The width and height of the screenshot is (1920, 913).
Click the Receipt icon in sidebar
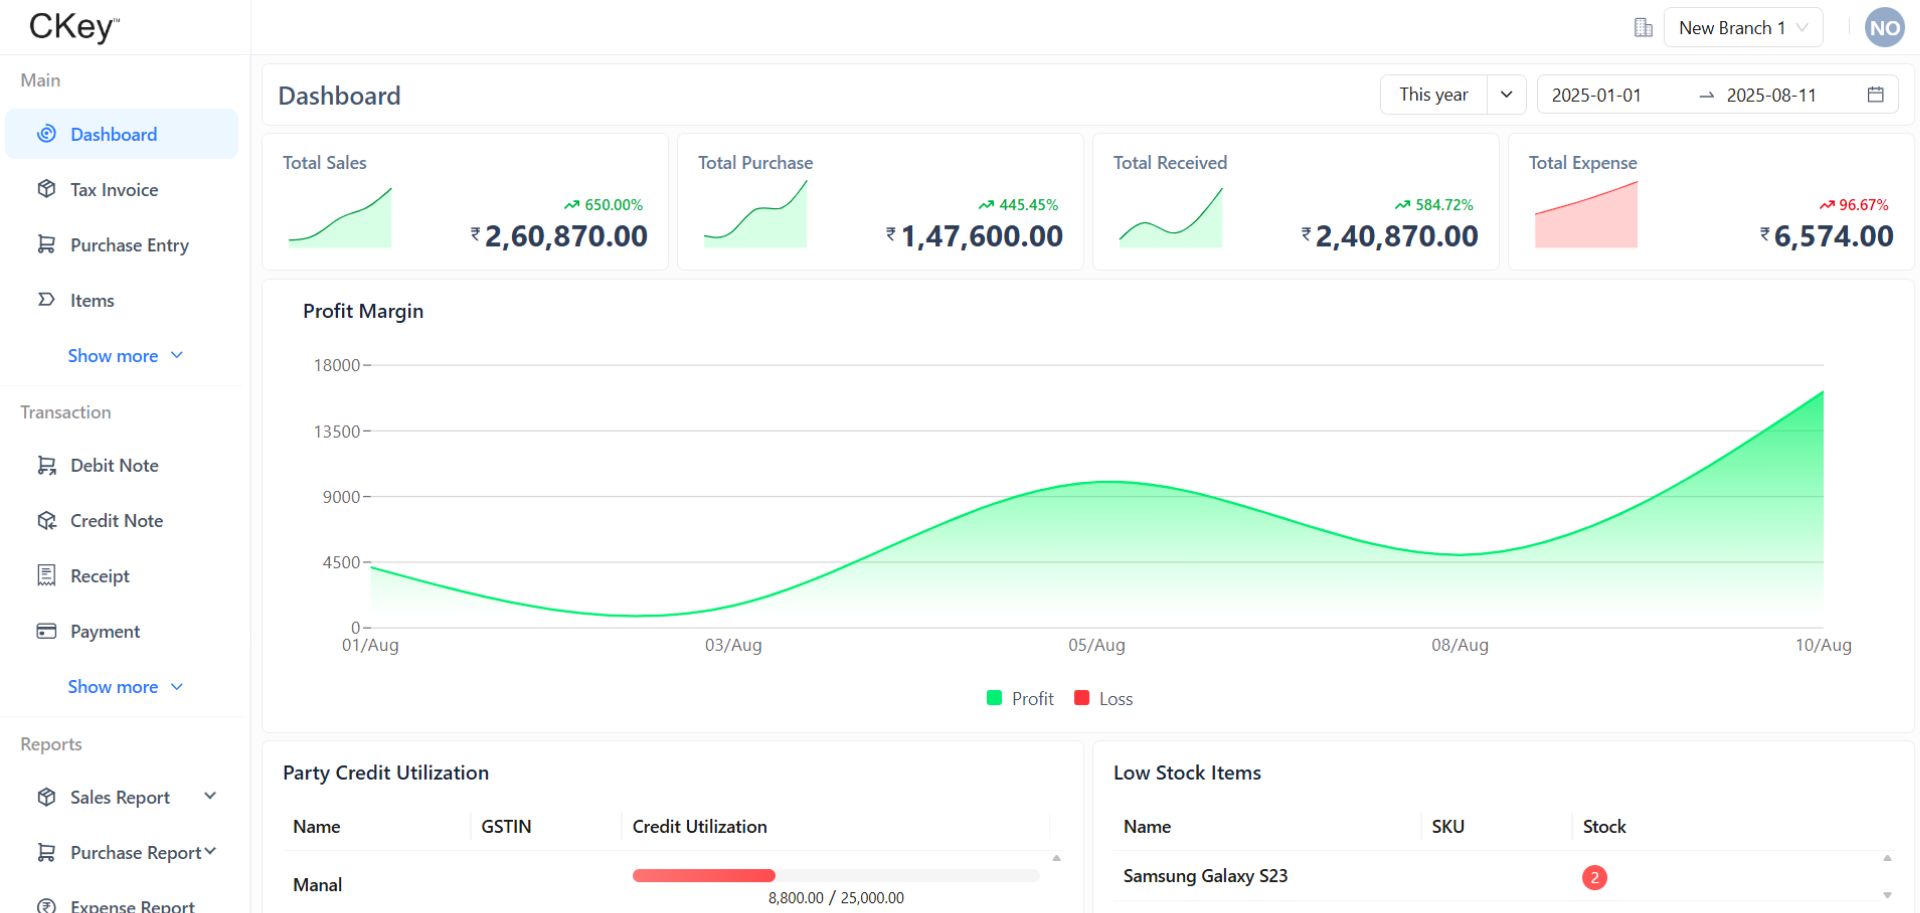[x=46, y=576]
